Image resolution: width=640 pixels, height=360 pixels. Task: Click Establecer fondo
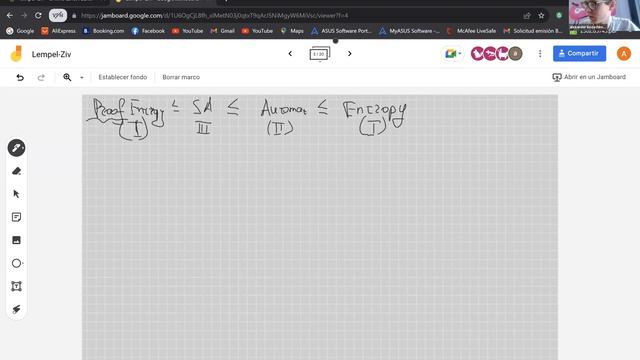click(x=122, y=77)
